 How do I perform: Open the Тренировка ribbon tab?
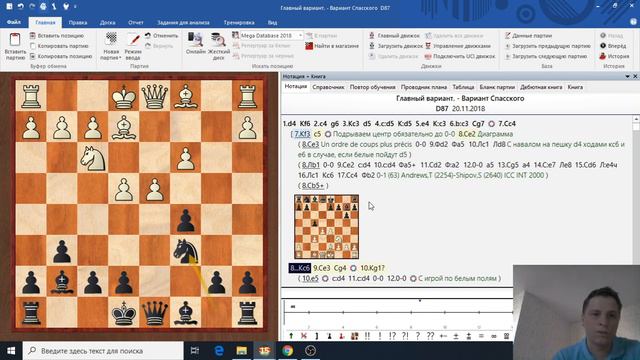[239, 22]
